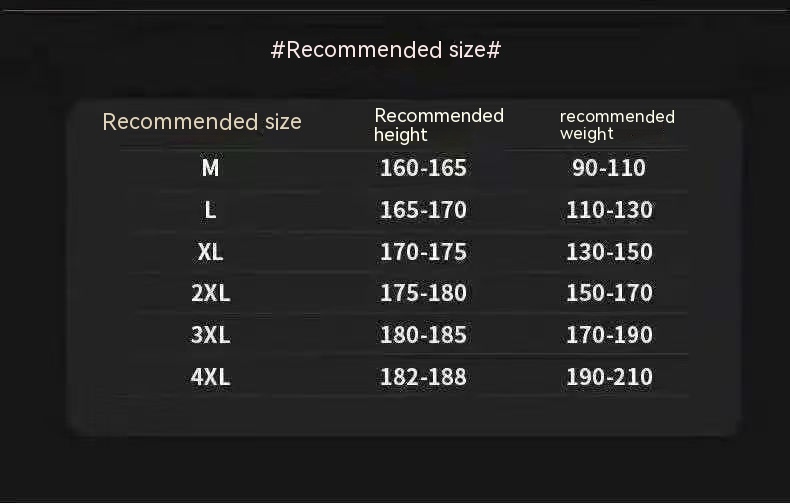Click the weight value 190-210
Viewport: 790px width, 504px height.
pyautogui.click(x=609, y=377)
